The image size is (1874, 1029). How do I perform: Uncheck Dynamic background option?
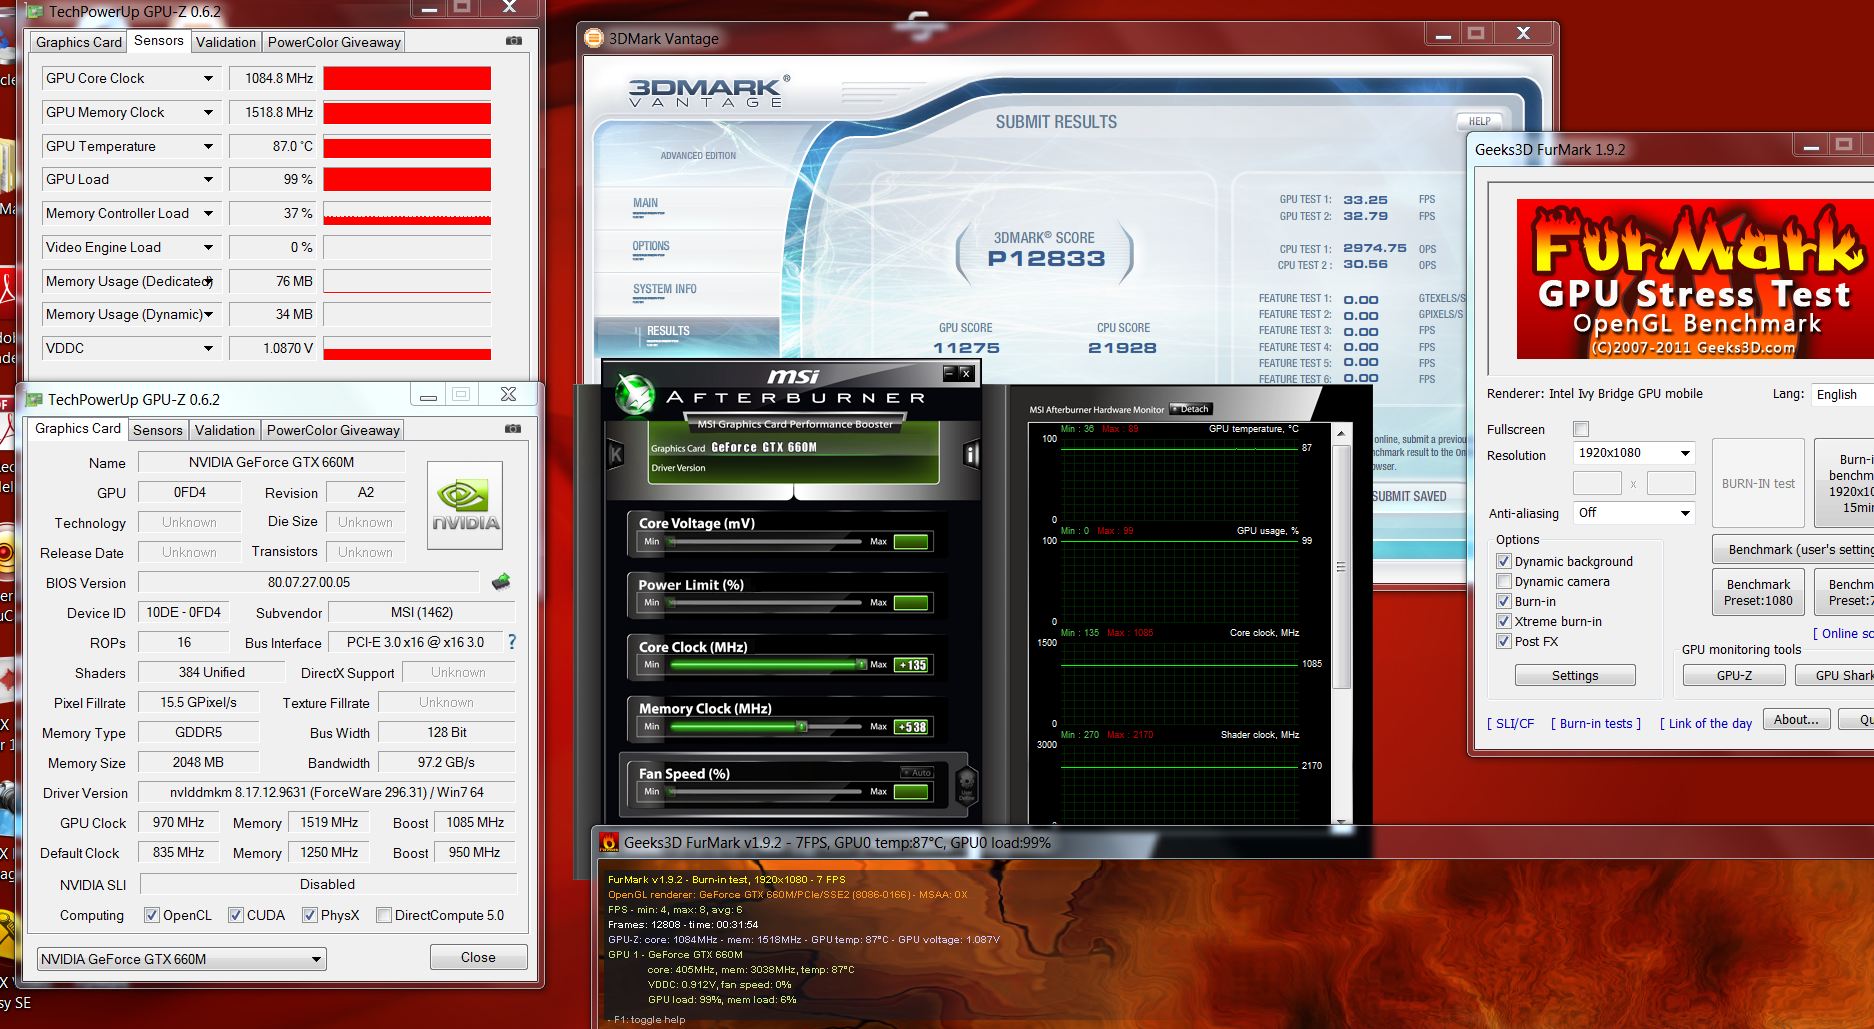[1503, 561]
